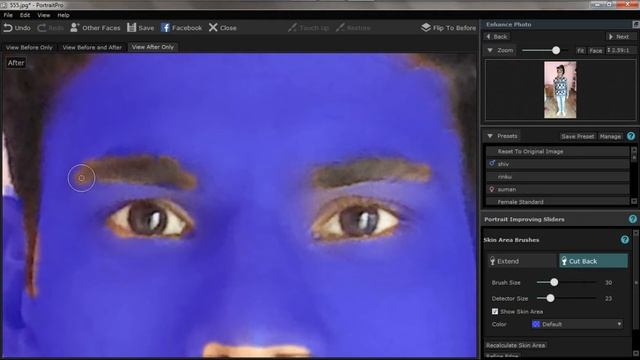640x360 pixels.
Task: Open the help icon for Presets
Action: 631,136
